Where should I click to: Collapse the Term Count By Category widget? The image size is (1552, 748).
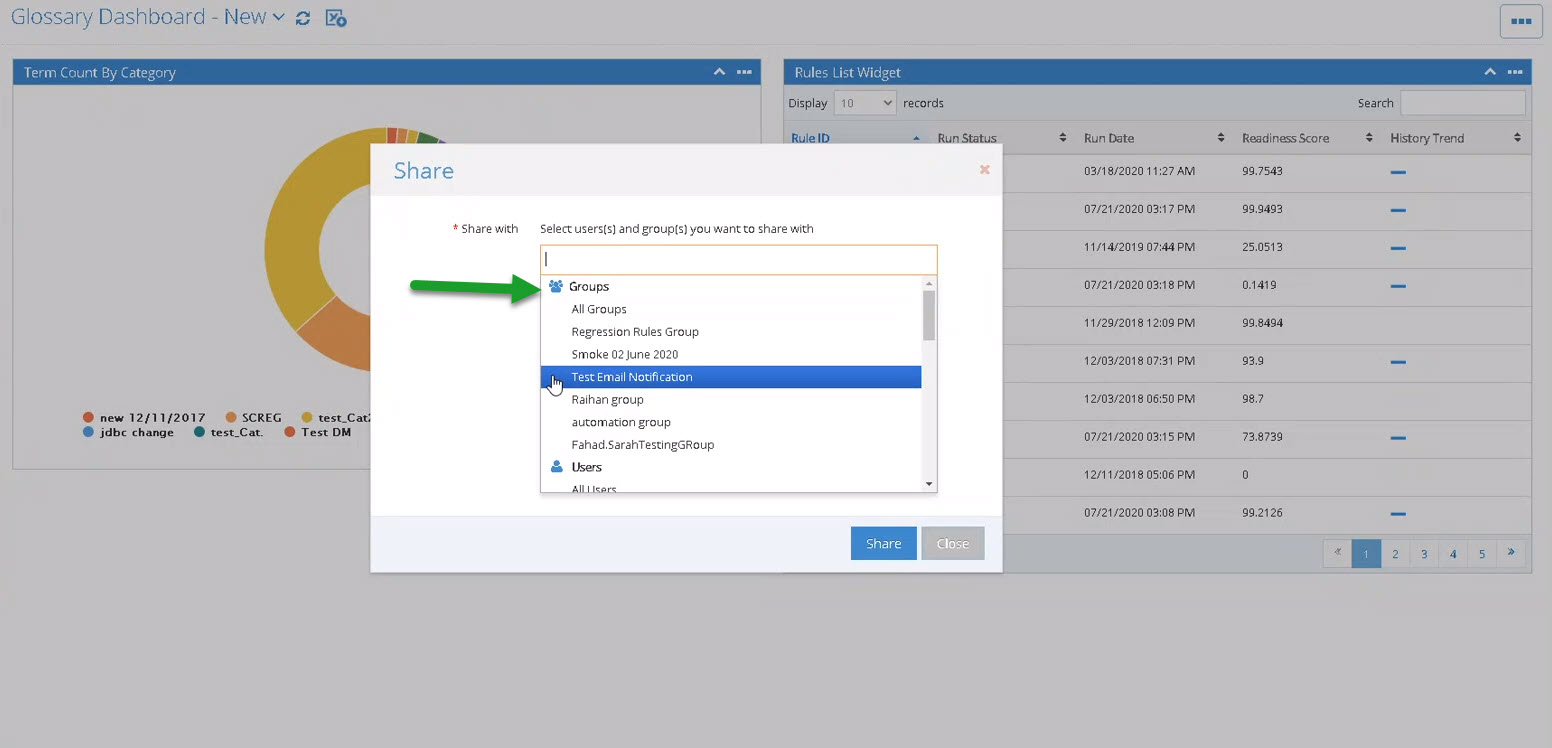[719, 72]
